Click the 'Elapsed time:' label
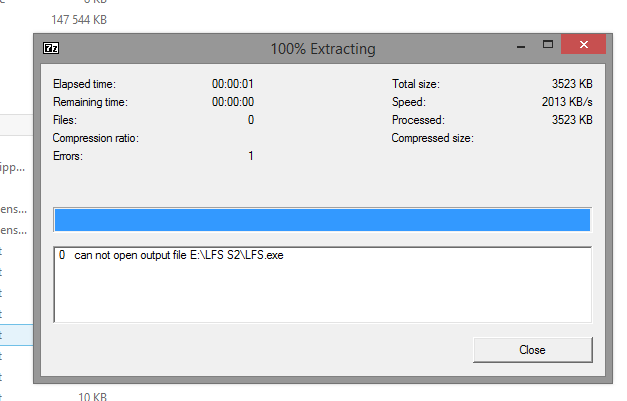This screenshot has height=401, width=627. [84, 84]
